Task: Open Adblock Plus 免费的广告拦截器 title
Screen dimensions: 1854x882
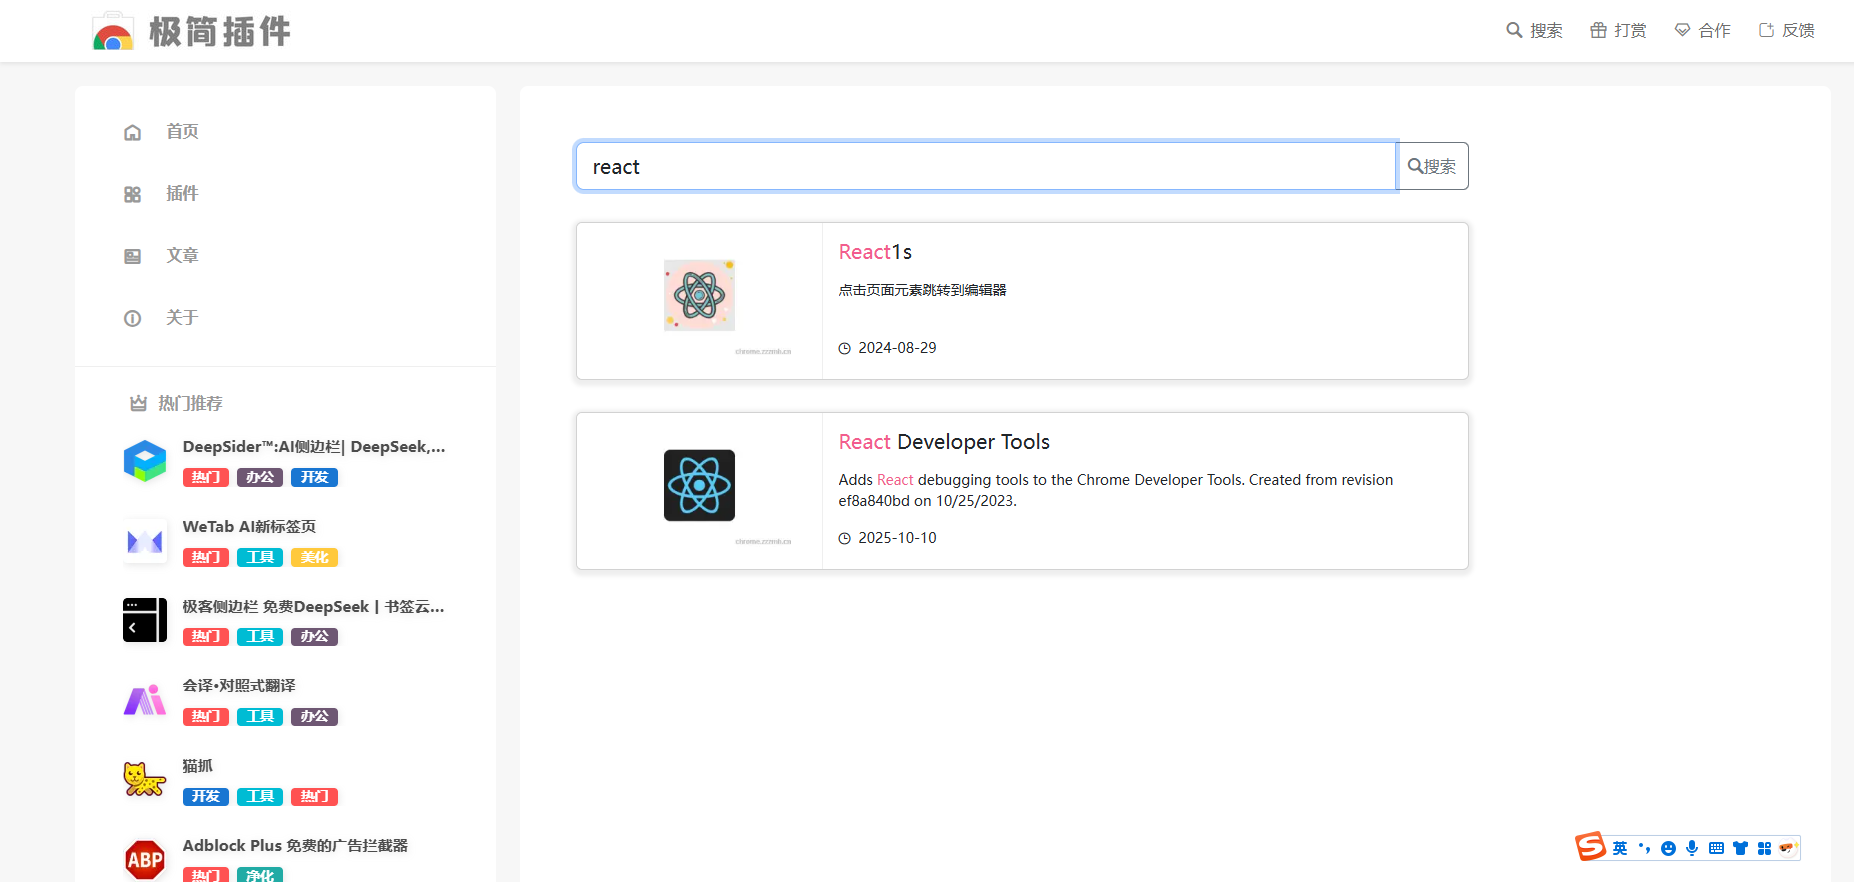Action: point(295,846)
